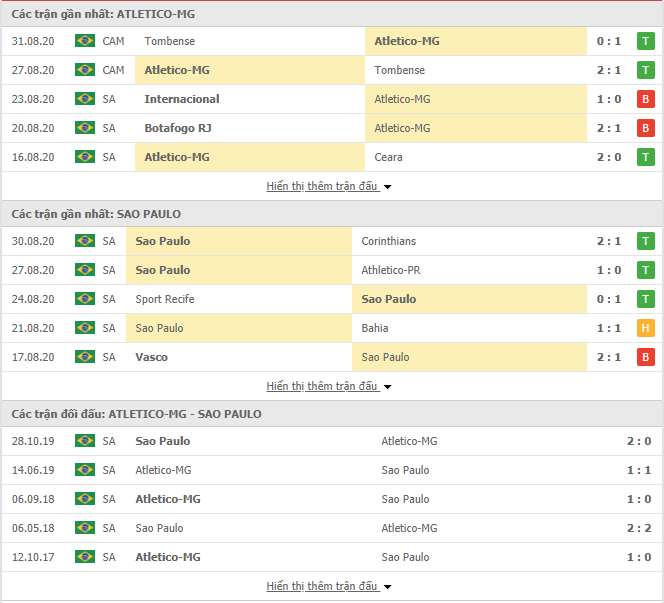Expand more Sao Paulo recent matches arrow
Screen dimensions: 664x603
pyautogui.click(x=388, y=387)
